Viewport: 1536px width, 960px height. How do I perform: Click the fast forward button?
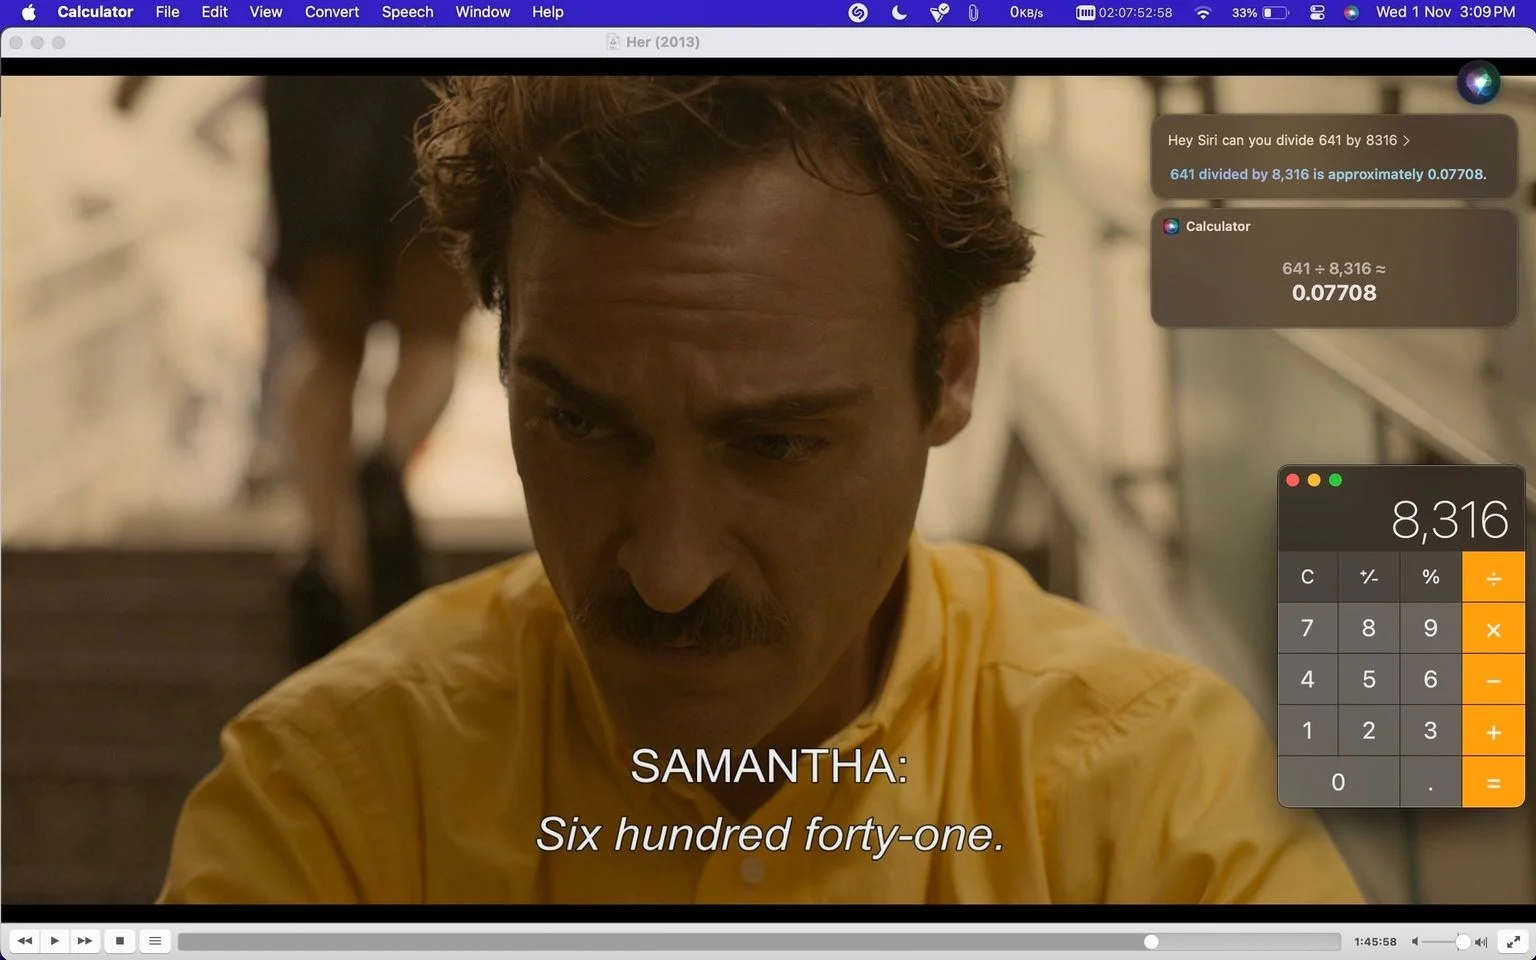click(x=85, y=941)
